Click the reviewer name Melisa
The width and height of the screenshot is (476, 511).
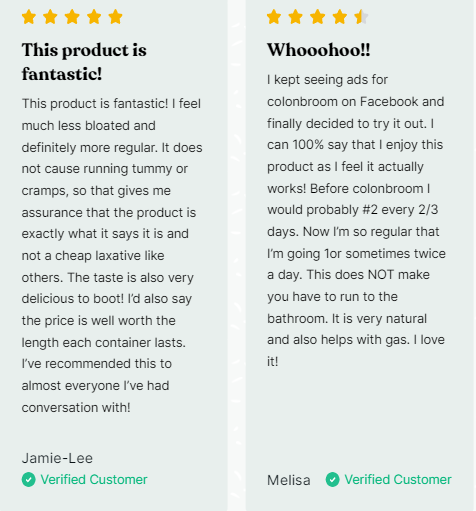click(289, 480)
